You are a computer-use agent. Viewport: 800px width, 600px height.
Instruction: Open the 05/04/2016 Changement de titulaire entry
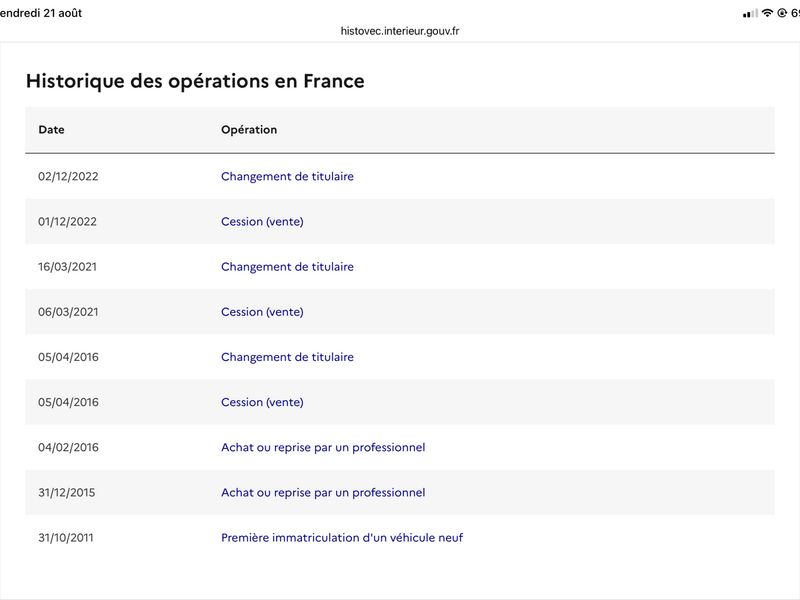(287, 357)
